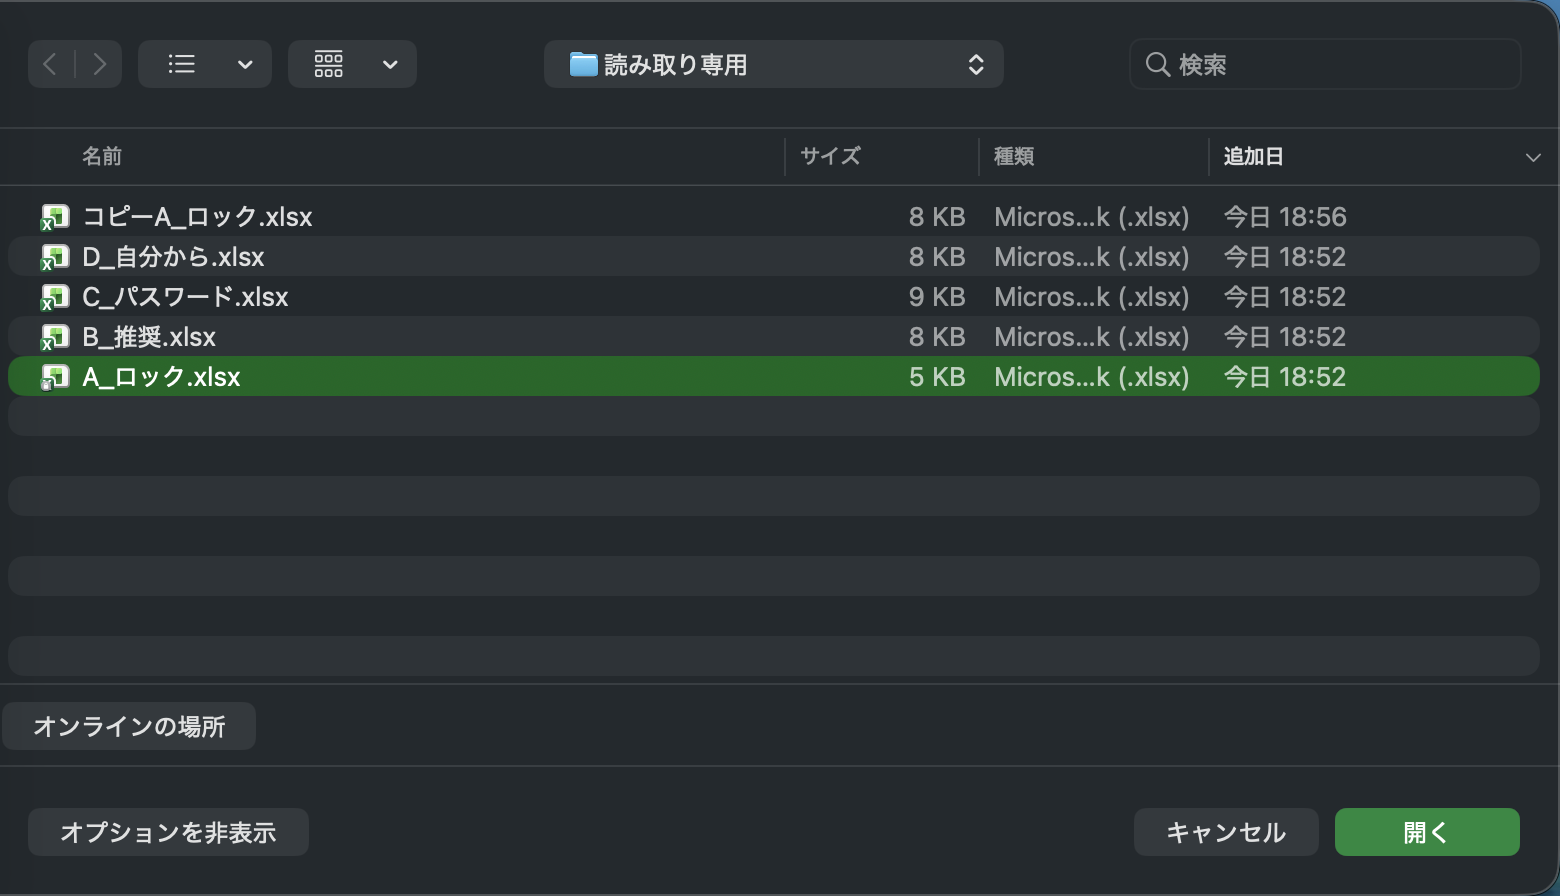The height and width of the screenshot is (896, 1560).
Task: Click 5 KB size of A_ロック.xlsx
Action: 937,377
